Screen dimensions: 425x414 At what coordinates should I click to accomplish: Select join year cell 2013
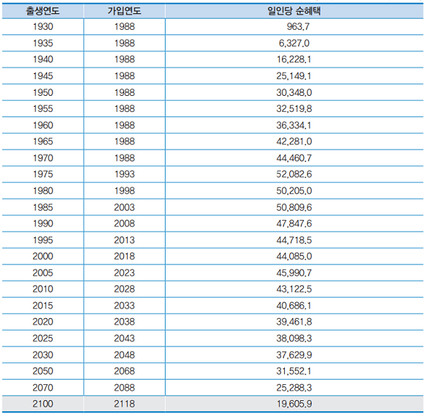[124, 240]
